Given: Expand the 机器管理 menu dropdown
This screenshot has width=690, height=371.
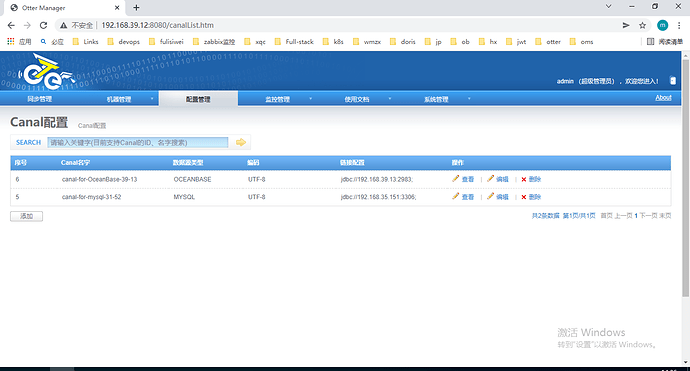Looking at the screenshot, I should [x=152, y=99].
